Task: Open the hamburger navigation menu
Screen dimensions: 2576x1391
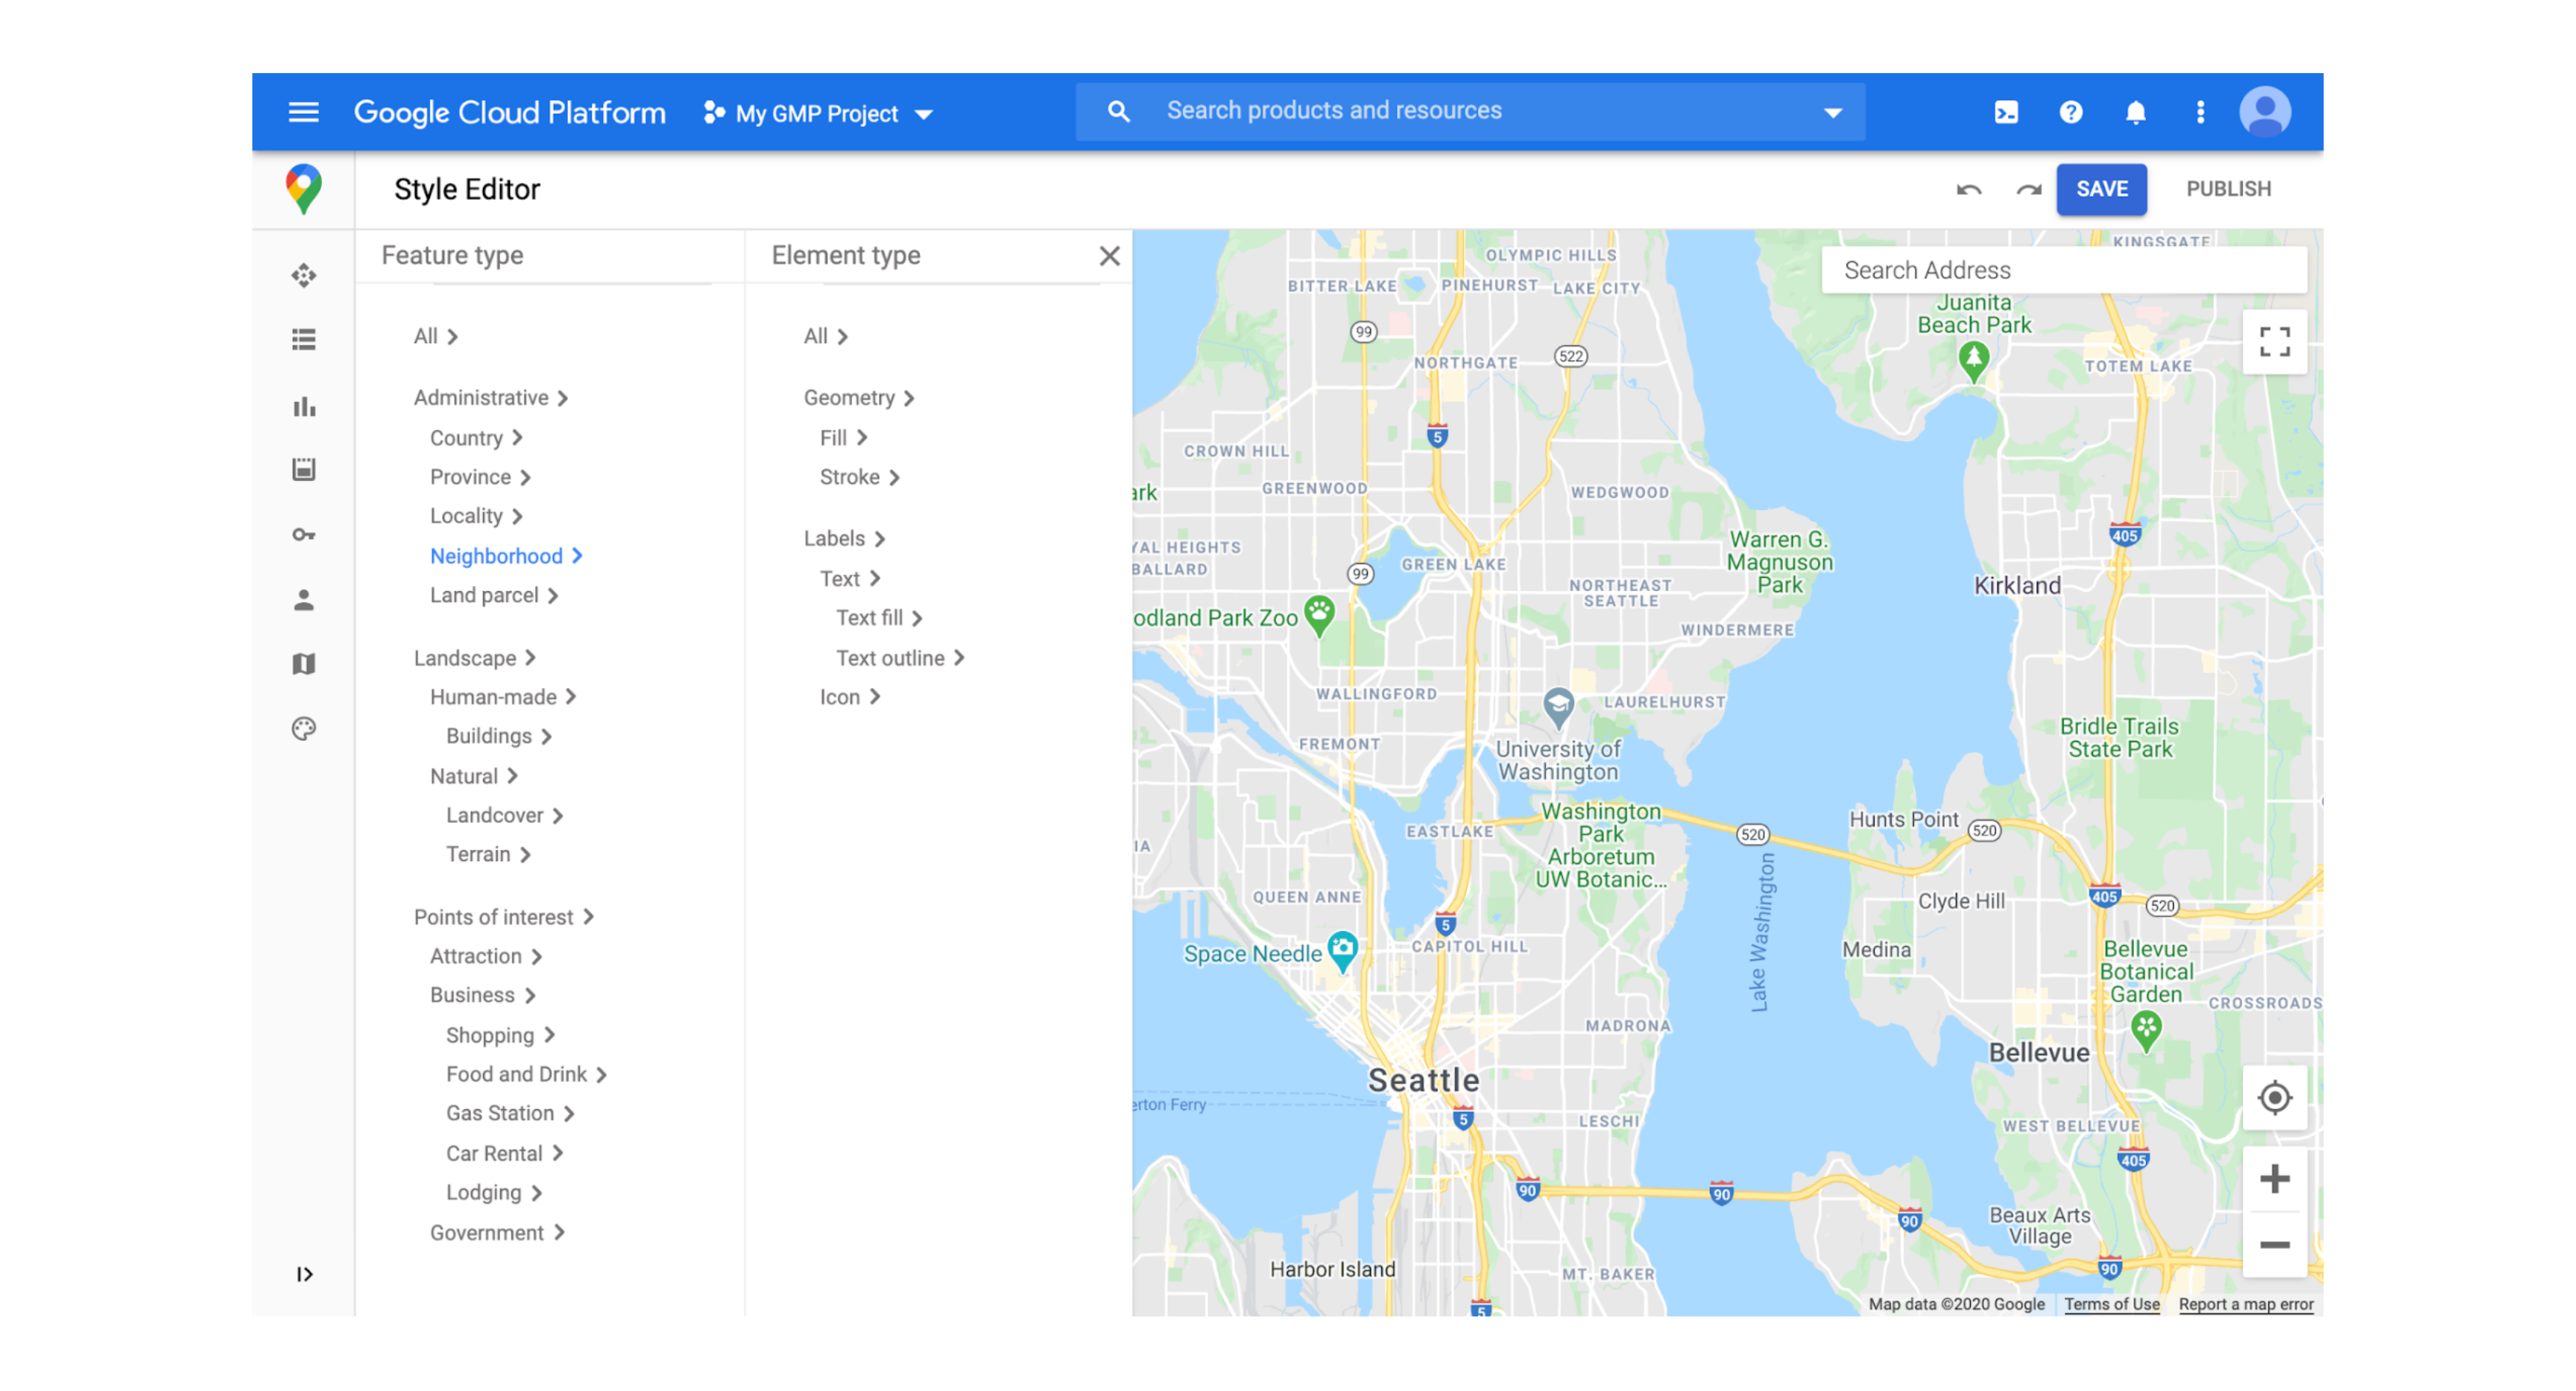Action: click(303, 112)
